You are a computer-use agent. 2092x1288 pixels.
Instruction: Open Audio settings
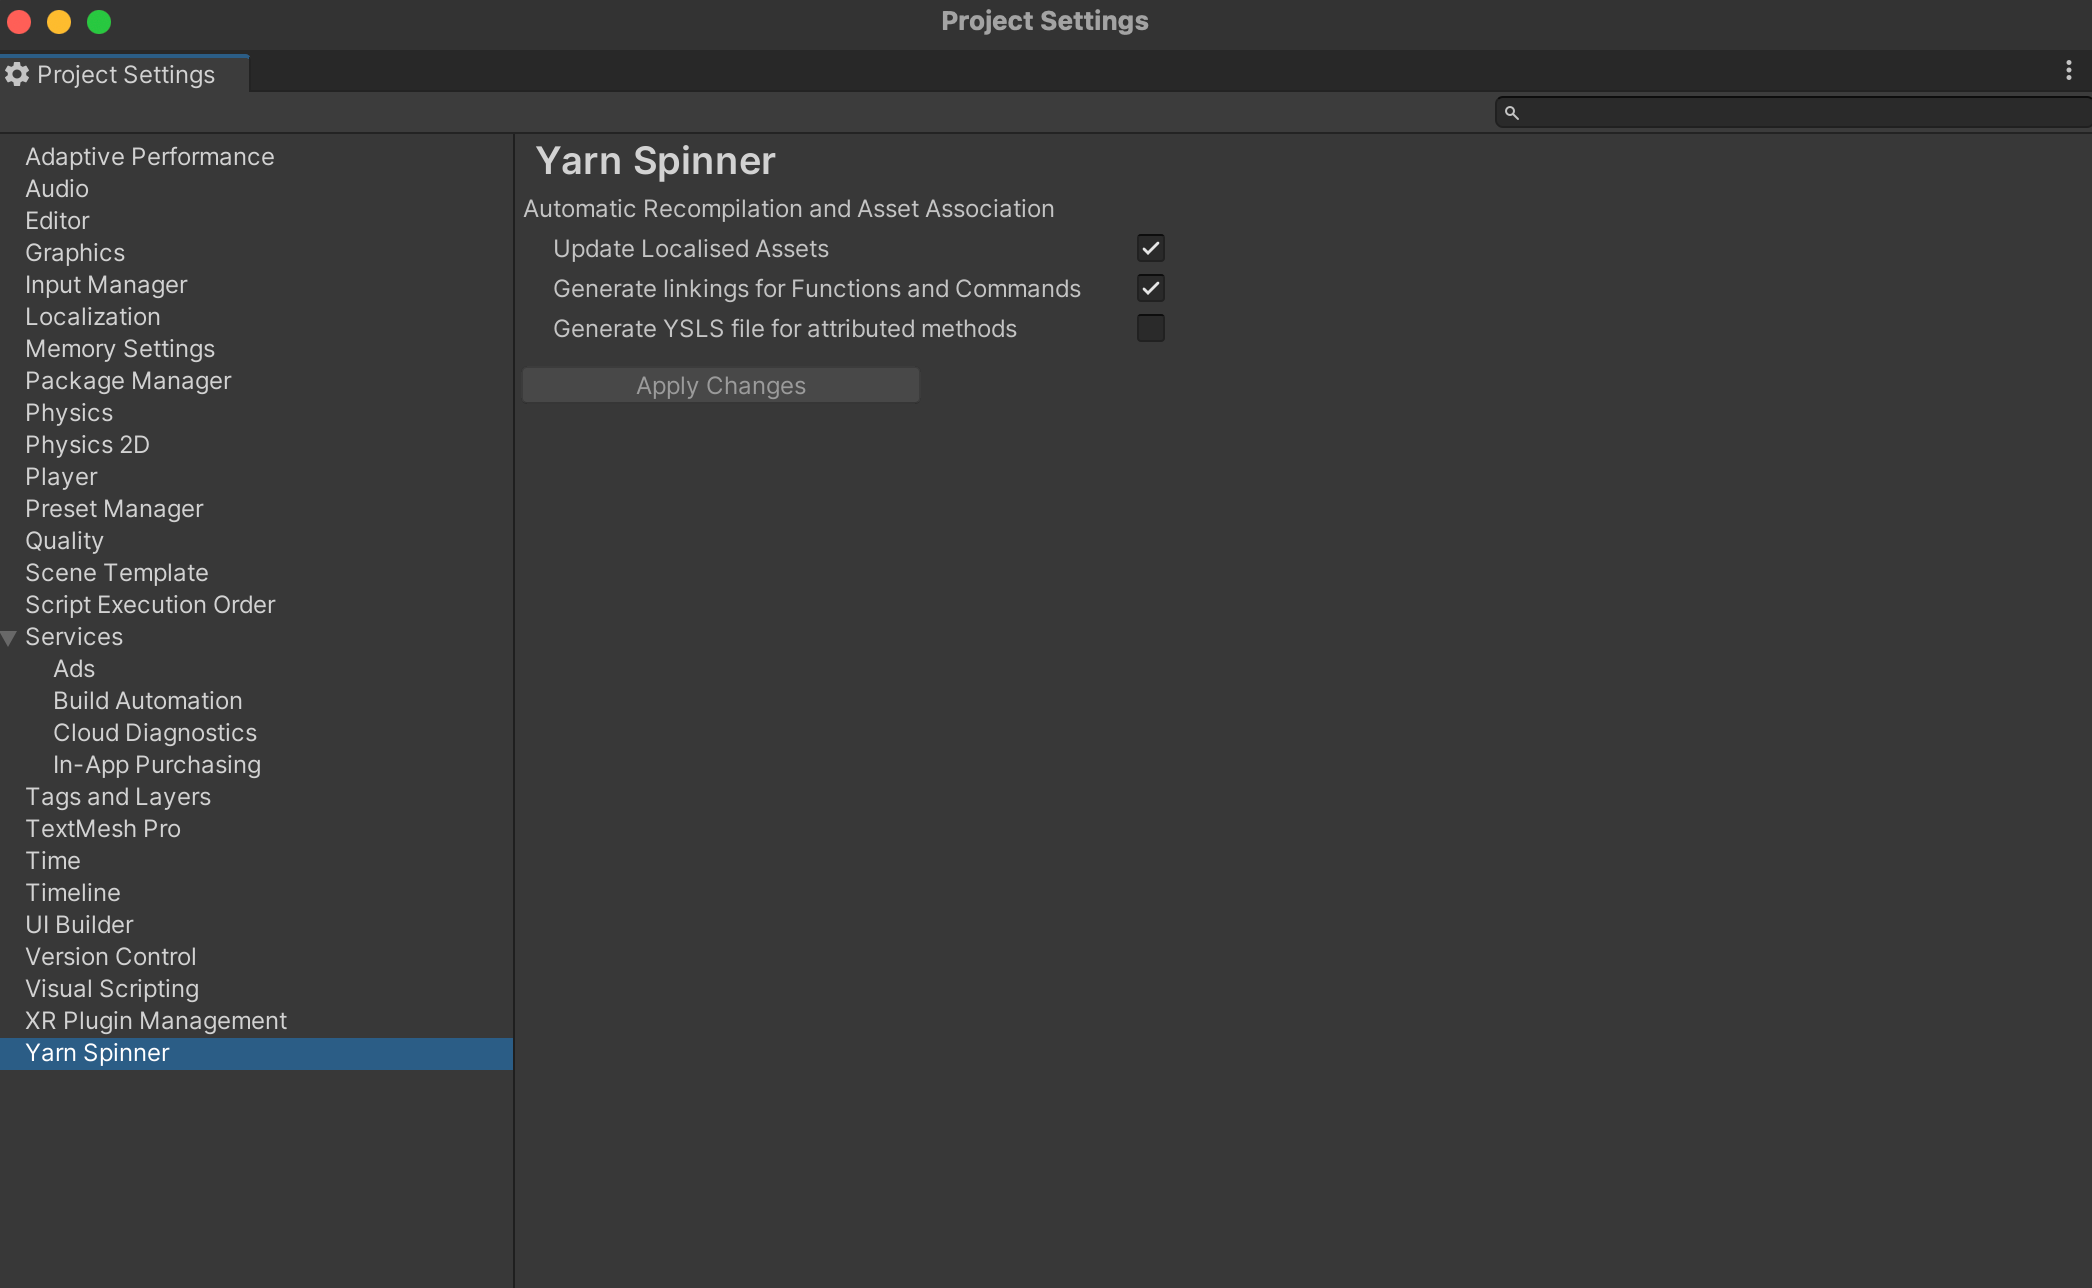(x=57, y=188)
